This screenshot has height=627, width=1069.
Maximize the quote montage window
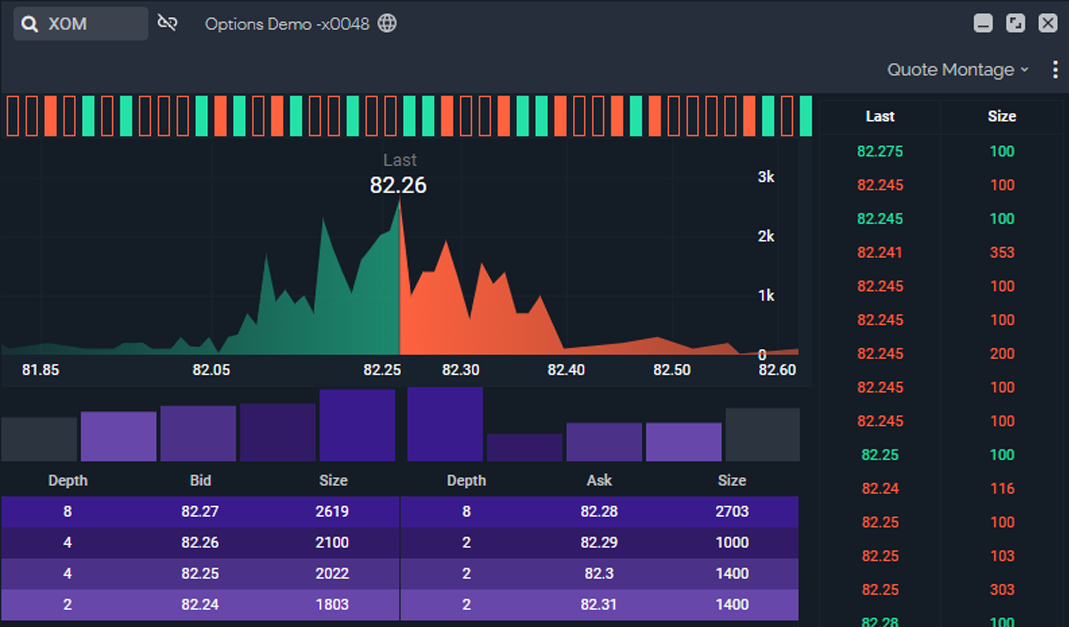tap(1015, 23)
